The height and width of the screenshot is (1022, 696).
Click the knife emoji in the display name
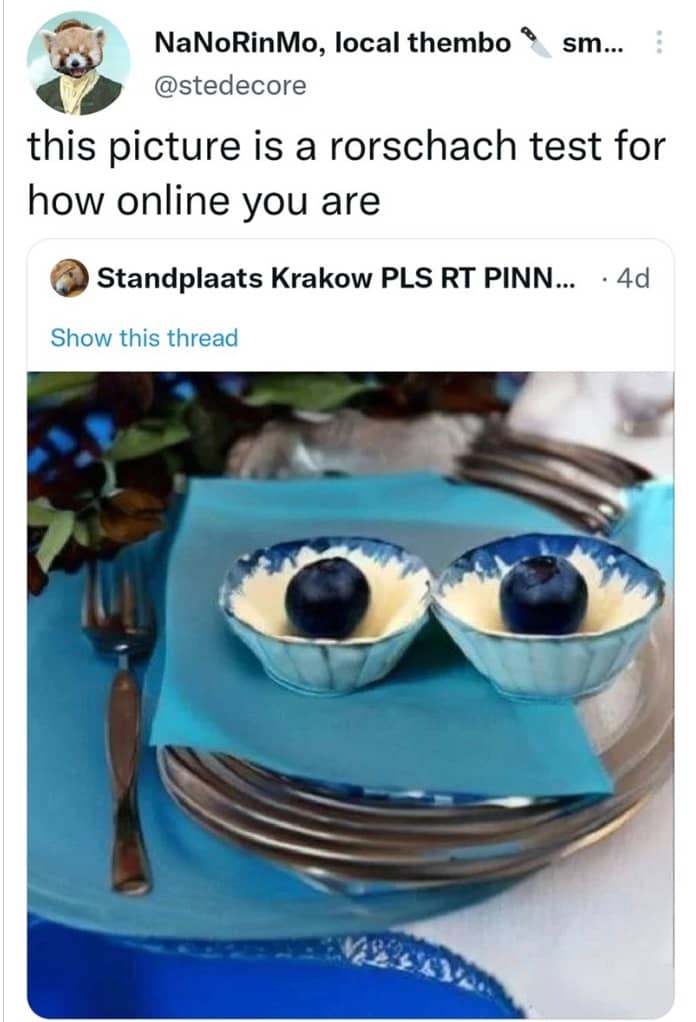(x=536, y=43)
